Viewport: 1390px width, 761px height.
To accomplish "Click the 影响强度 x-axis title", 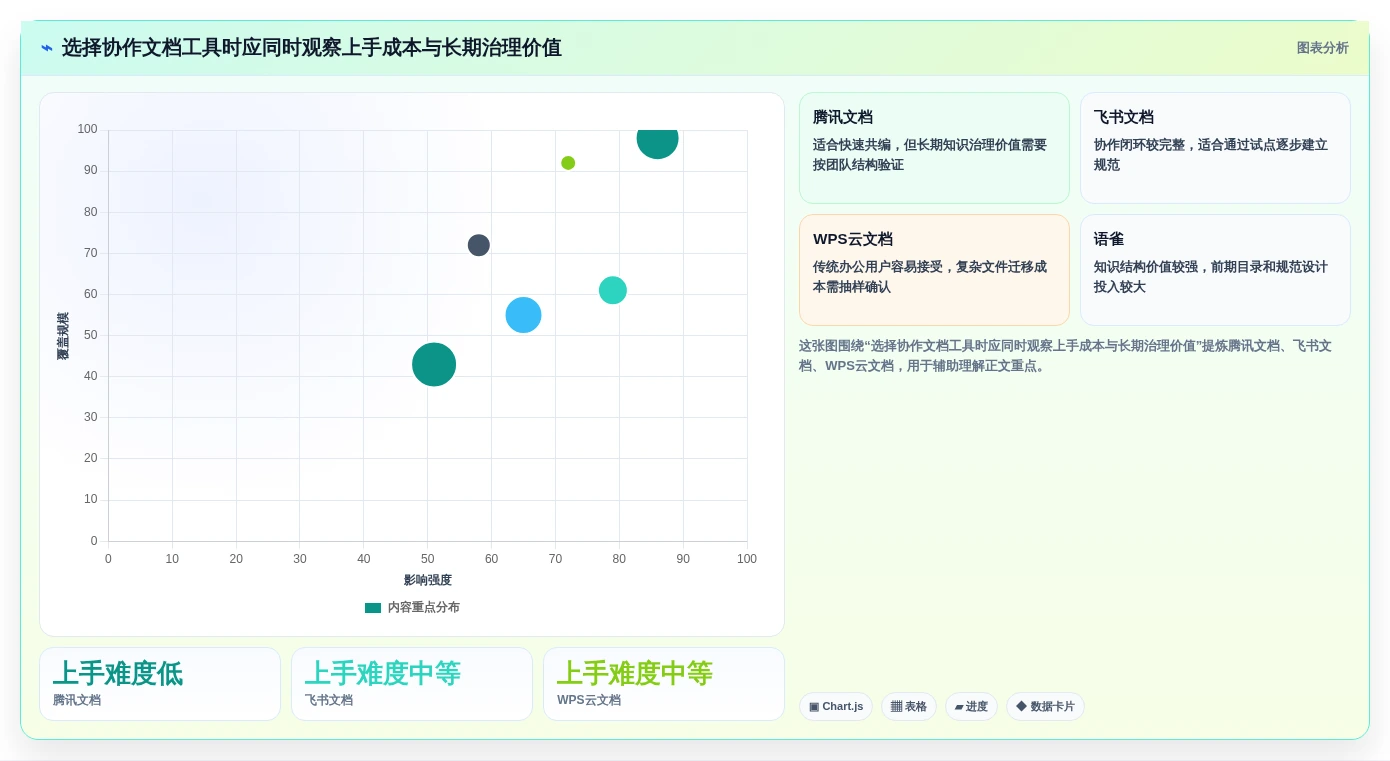I will 428,580.
